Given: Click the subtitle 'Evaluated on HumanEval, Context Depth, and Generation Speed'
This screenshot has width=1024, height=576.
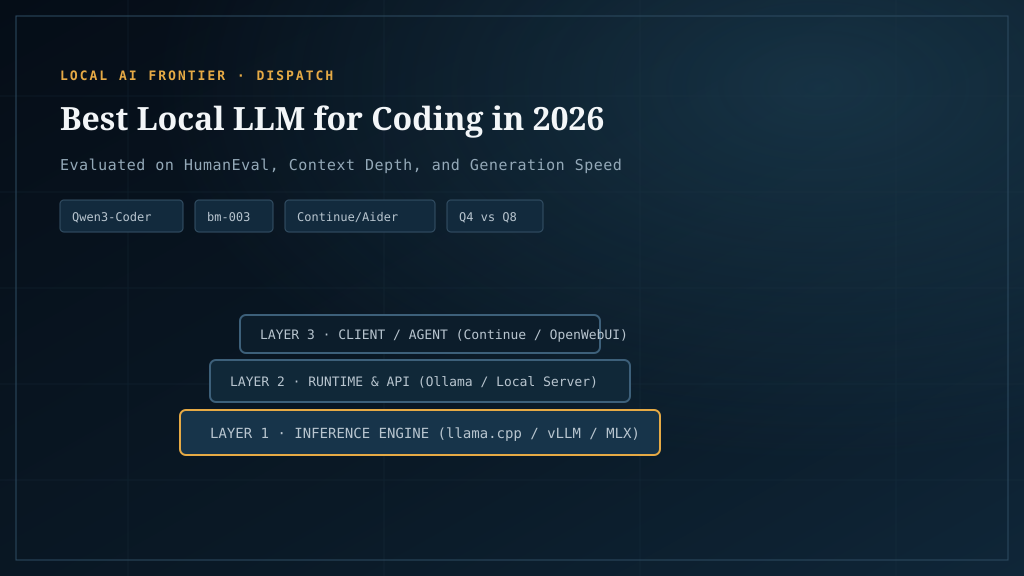Looking at the screenshot, I should [341, 165].
